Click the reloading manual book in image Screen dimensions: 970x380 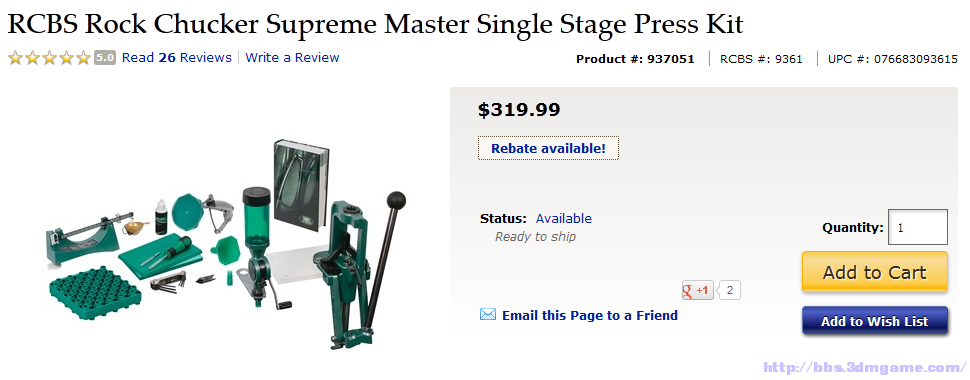pyautogui.click(x=300, y=186)
